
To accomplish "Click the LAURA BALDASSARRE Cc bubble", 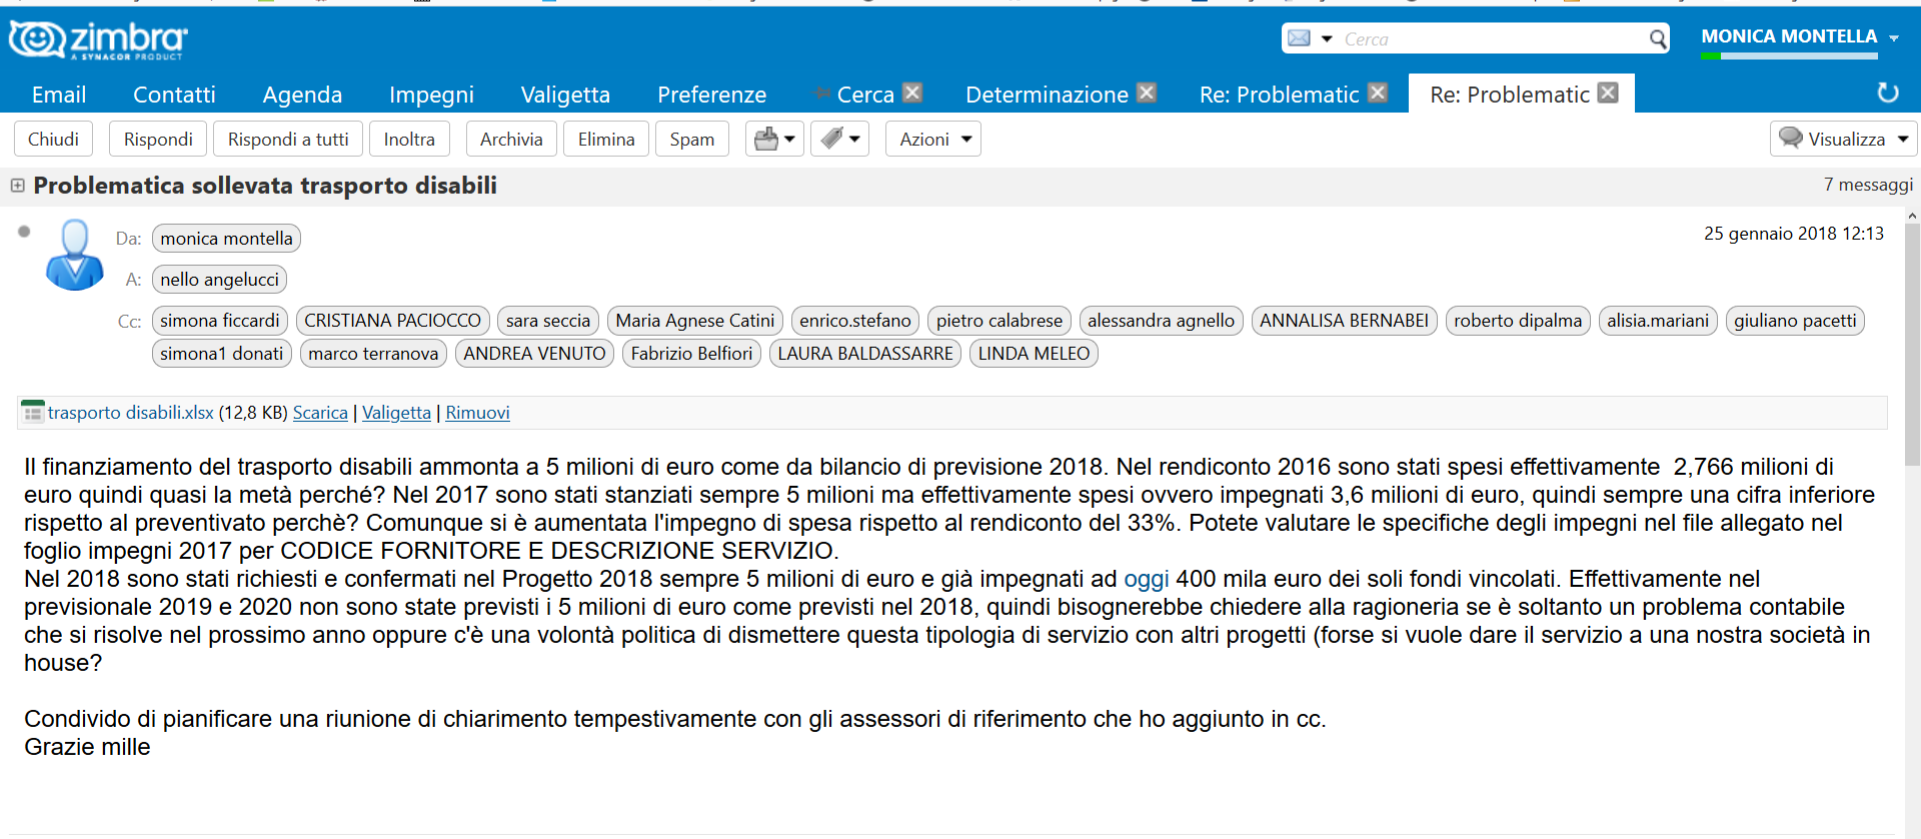I will click(865, 353).
